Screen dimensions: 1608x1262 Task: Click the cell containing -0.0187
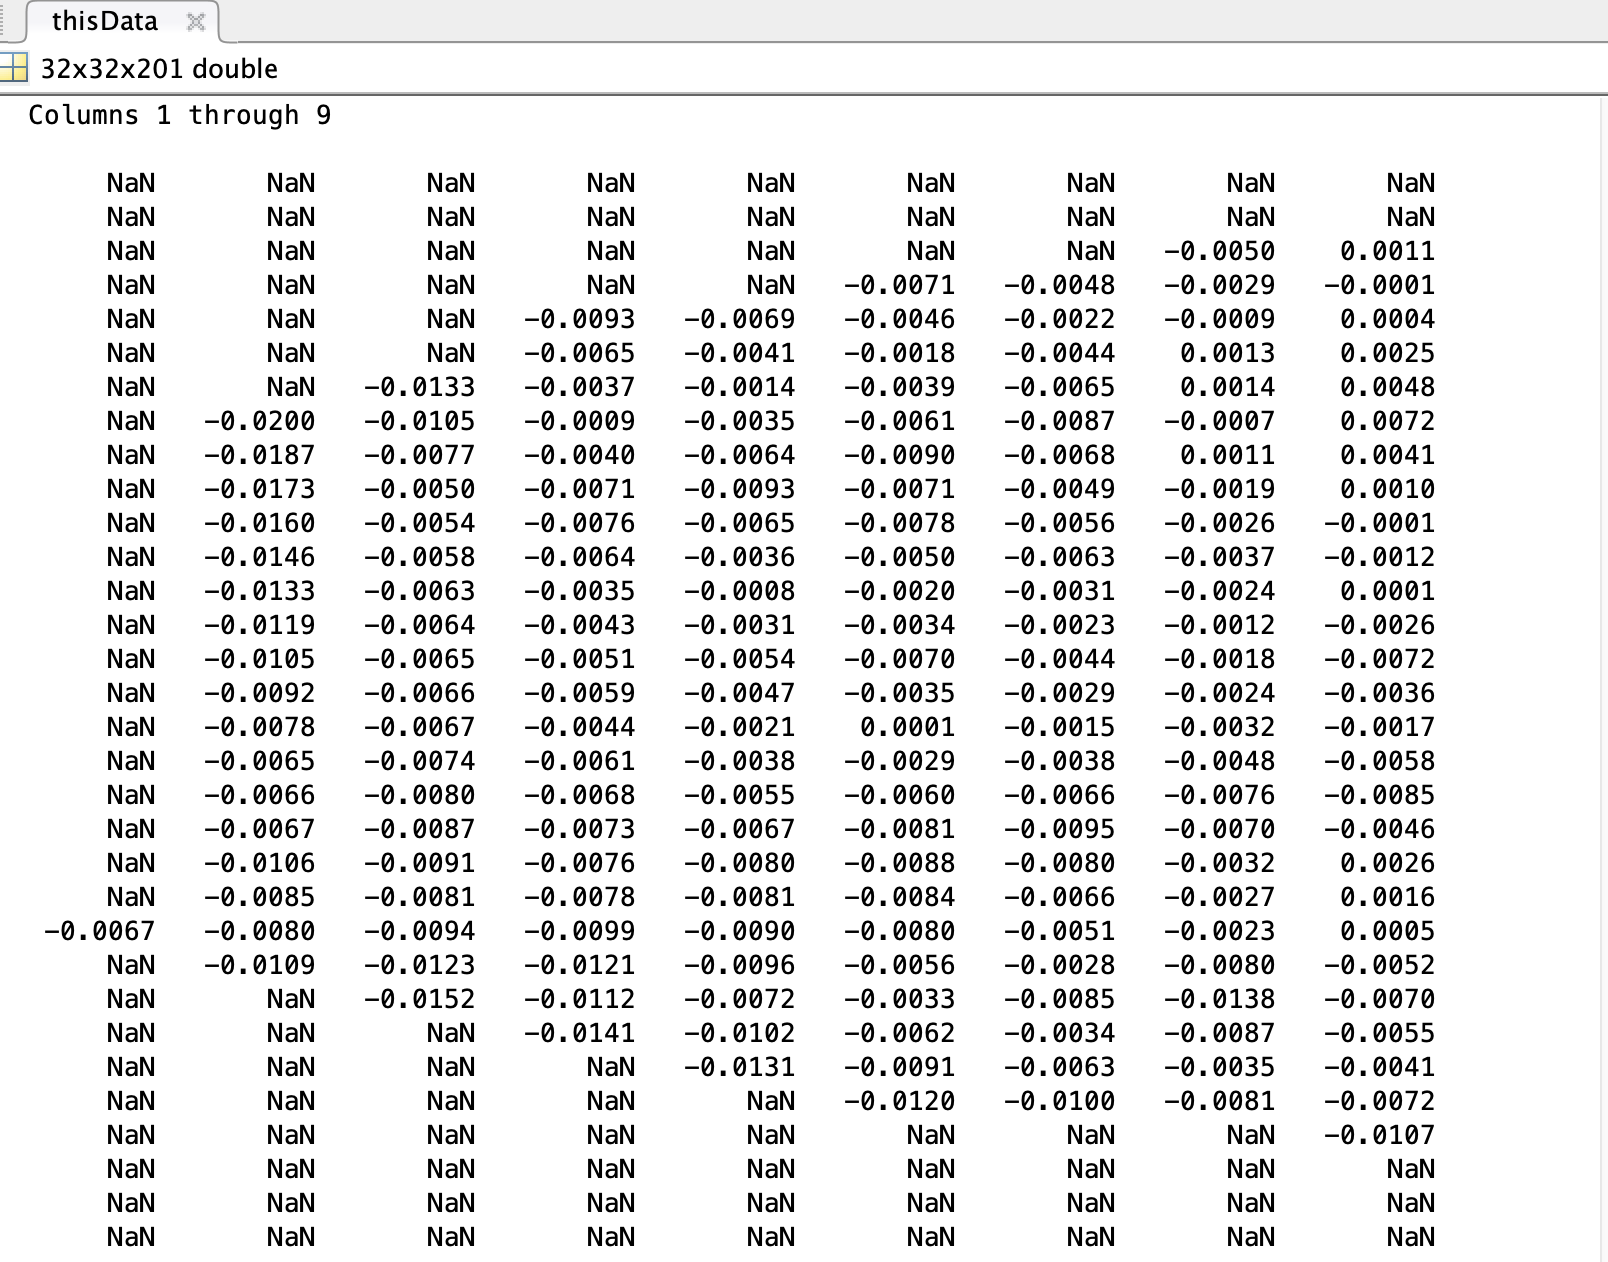click(260, 455)
